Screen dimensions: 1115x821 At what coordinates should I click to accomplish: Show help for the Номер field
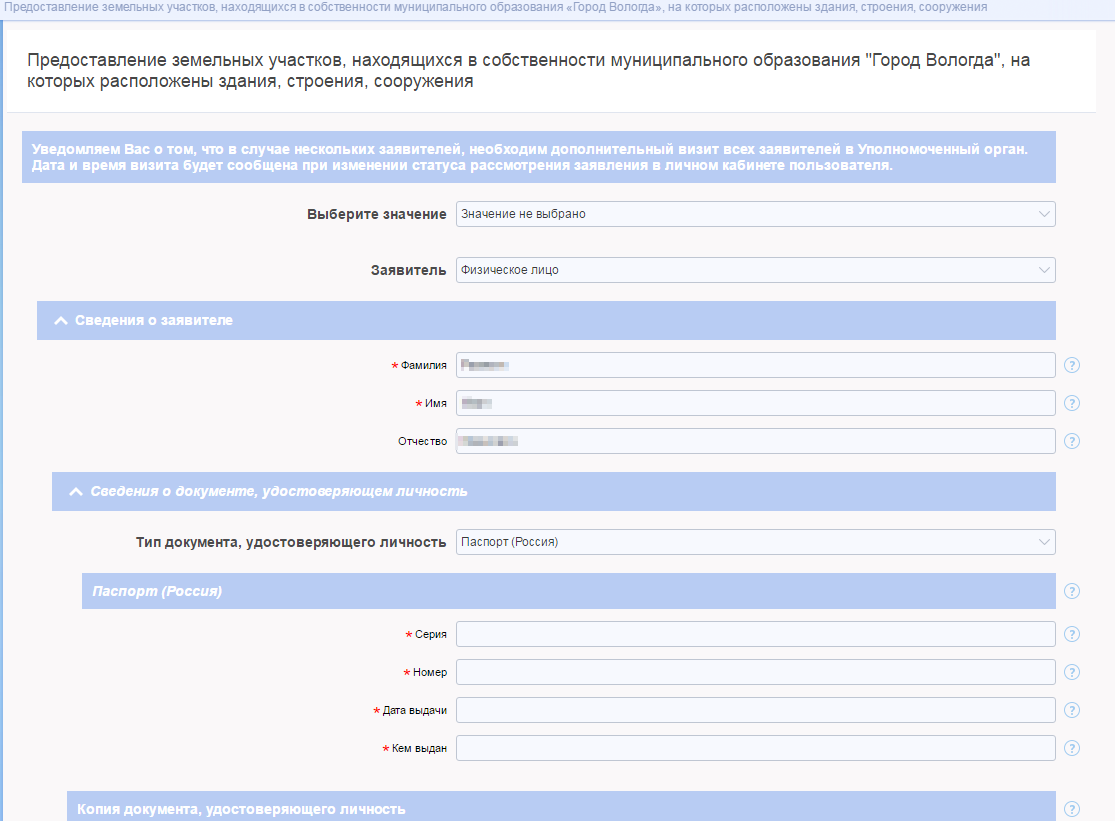[1072, 672]
